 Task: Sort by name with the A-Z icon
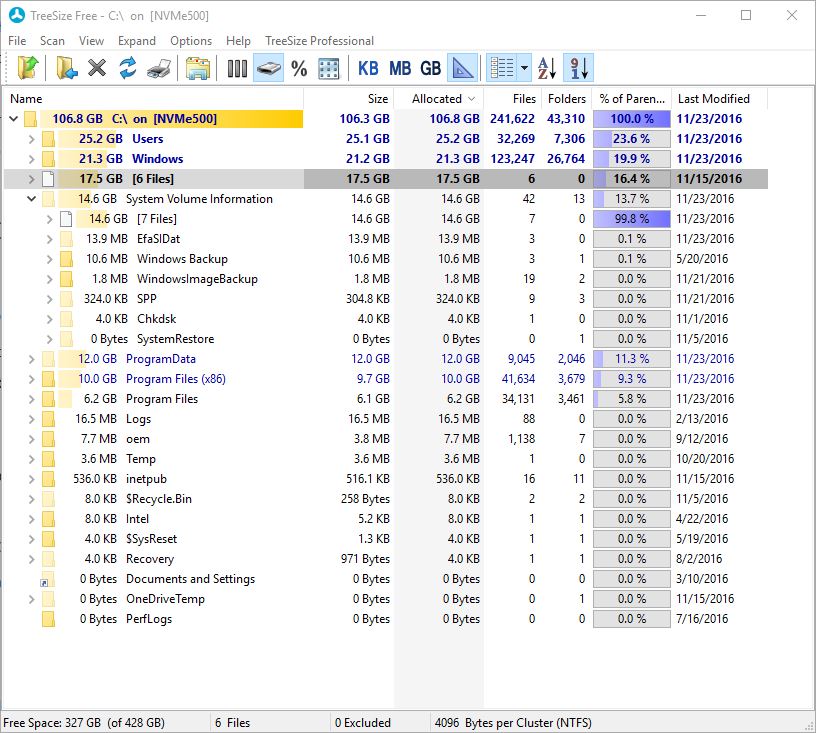(x=547, y=68)
